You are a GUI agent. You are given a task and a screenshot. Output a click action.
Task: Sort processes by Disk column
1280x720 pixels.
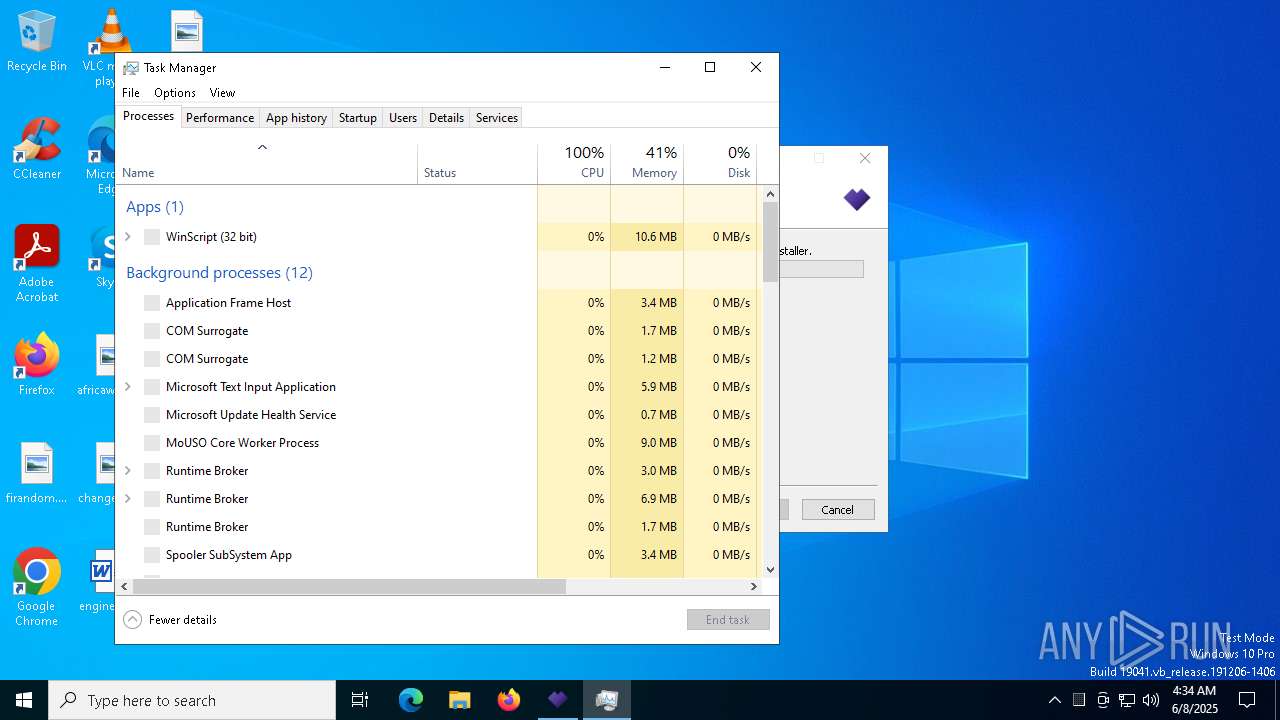[720, 164]
